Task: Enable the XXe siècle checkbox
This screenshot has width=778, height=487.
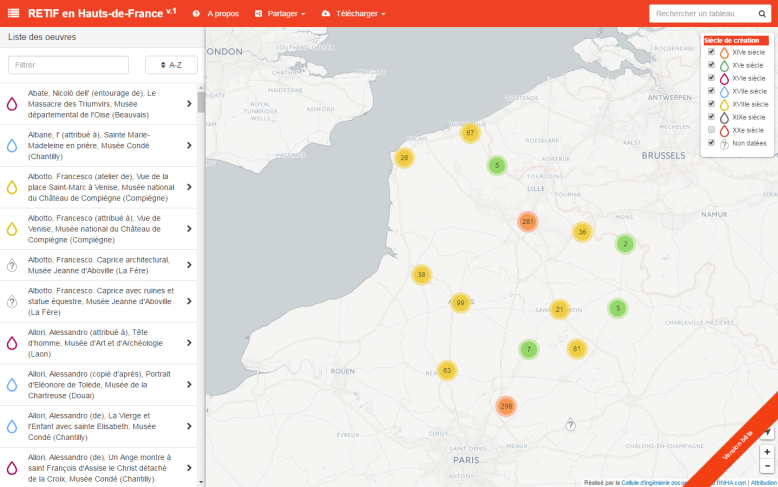Action: (x=711, y=130)
